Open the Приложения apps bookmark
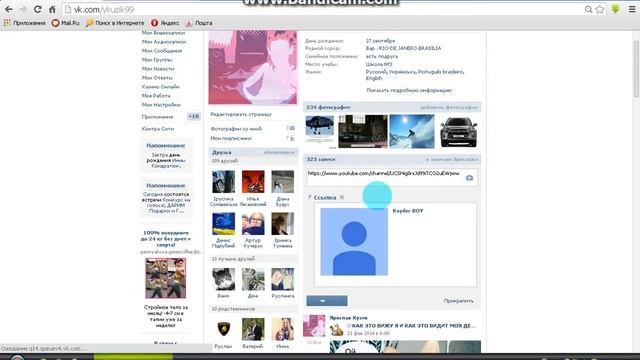 click(x=24, y=23)
